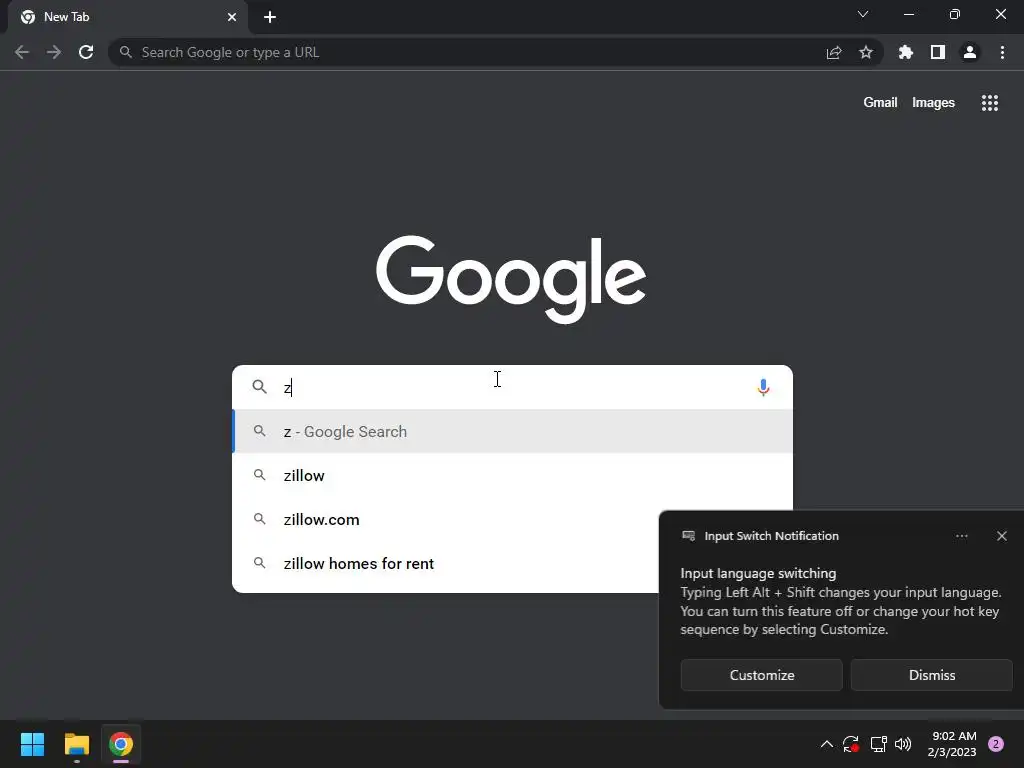This screenshot has height=768, width=1024.
Task: Open the notification's three-dot options
Action: click(x=961, y=536)
